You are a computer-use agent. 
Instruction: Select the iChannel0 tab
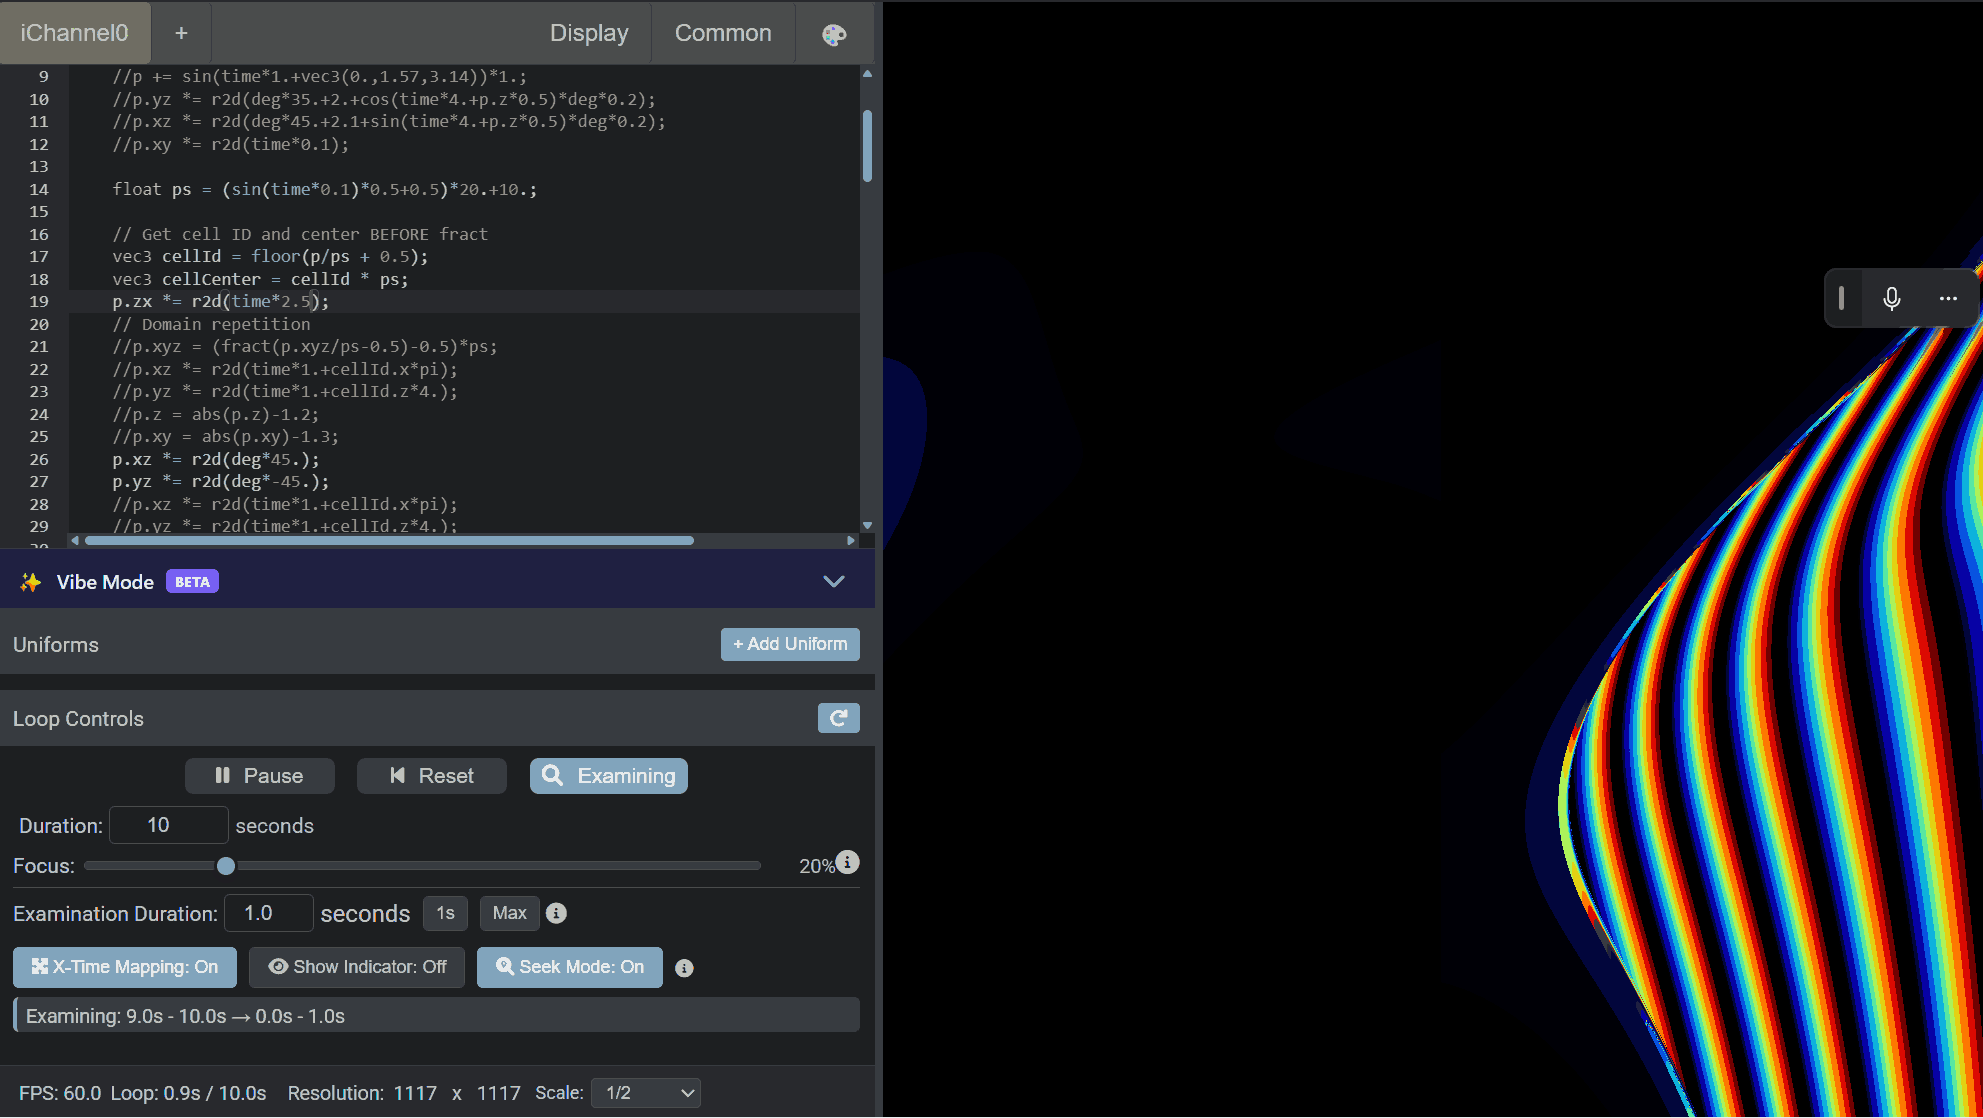(74, 33)
